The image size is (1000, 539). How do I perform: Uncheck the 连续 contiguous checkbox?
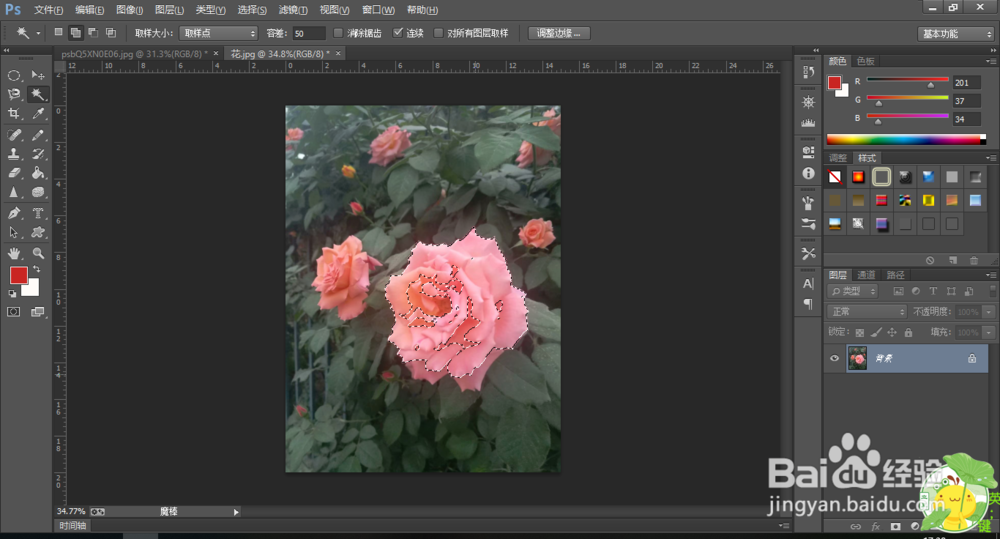pos(398,33)
